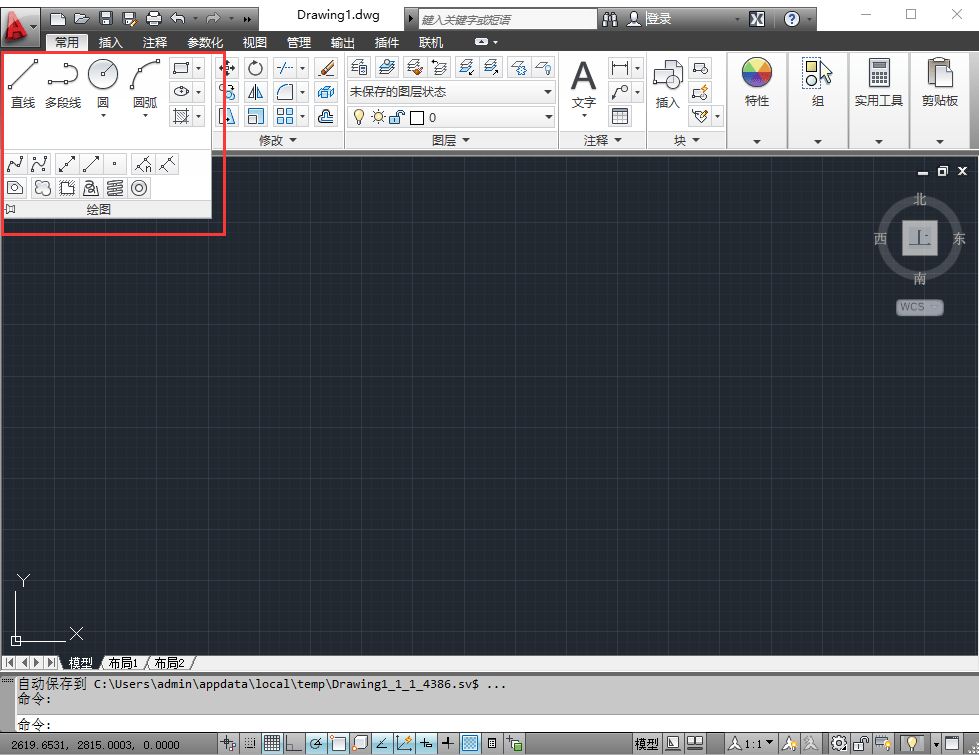The image size is (979, 755).
Task: Select the 圆弧 (Arc) tool
Action: tap(145, 84)
